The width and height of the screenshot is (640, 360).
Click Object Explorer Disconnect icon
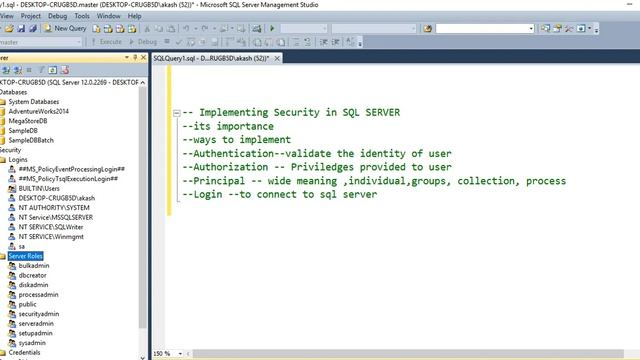(18, 70)
